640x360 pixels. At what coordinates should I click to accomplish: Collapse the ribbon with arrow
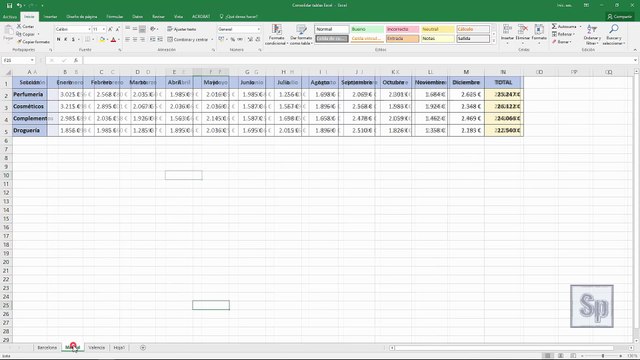pyautogui.click(x=635, y=50)
